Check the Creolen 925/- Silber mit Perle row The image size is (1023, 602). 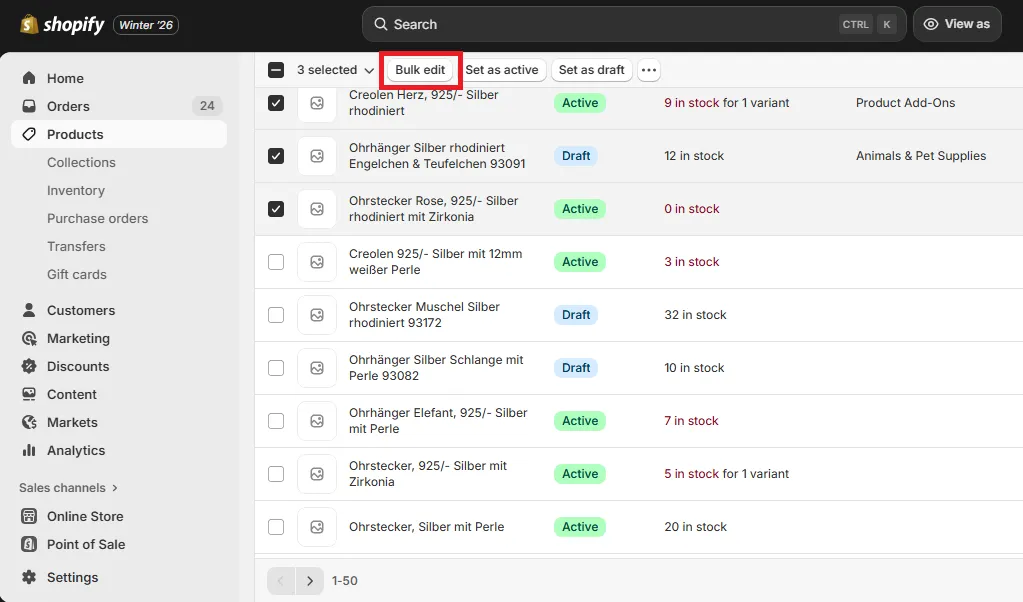click(276, 262)
